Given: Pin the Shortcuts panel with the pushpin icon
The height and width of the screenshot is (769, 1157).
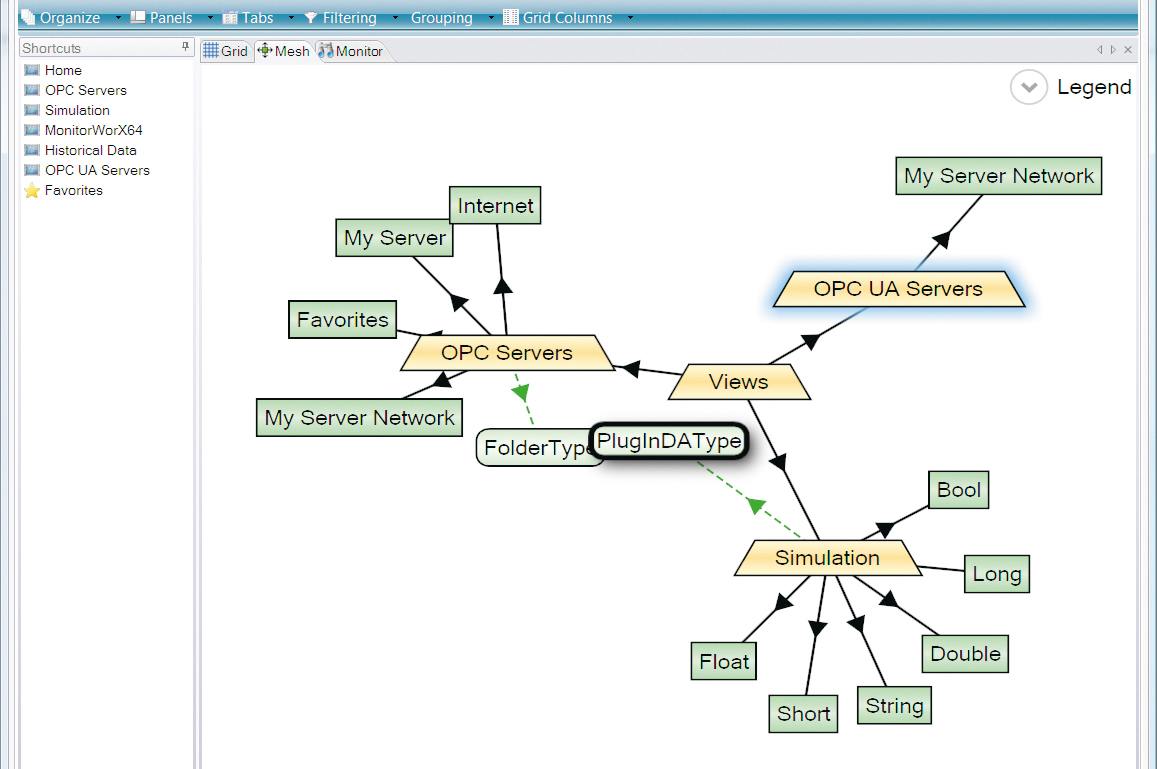Looking at the screenshot, I should point(185,47).
